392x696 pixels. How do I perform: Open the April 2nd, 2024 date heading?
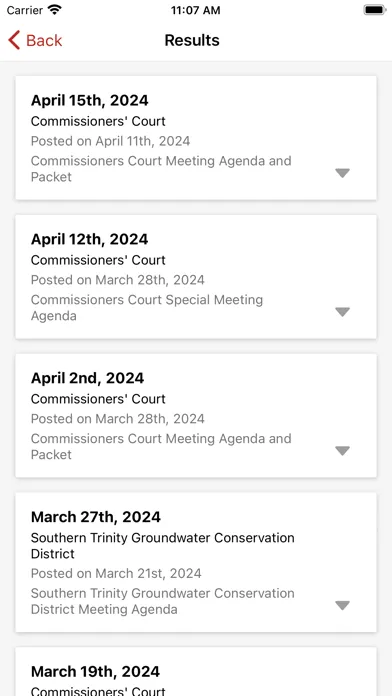[87, 379]
